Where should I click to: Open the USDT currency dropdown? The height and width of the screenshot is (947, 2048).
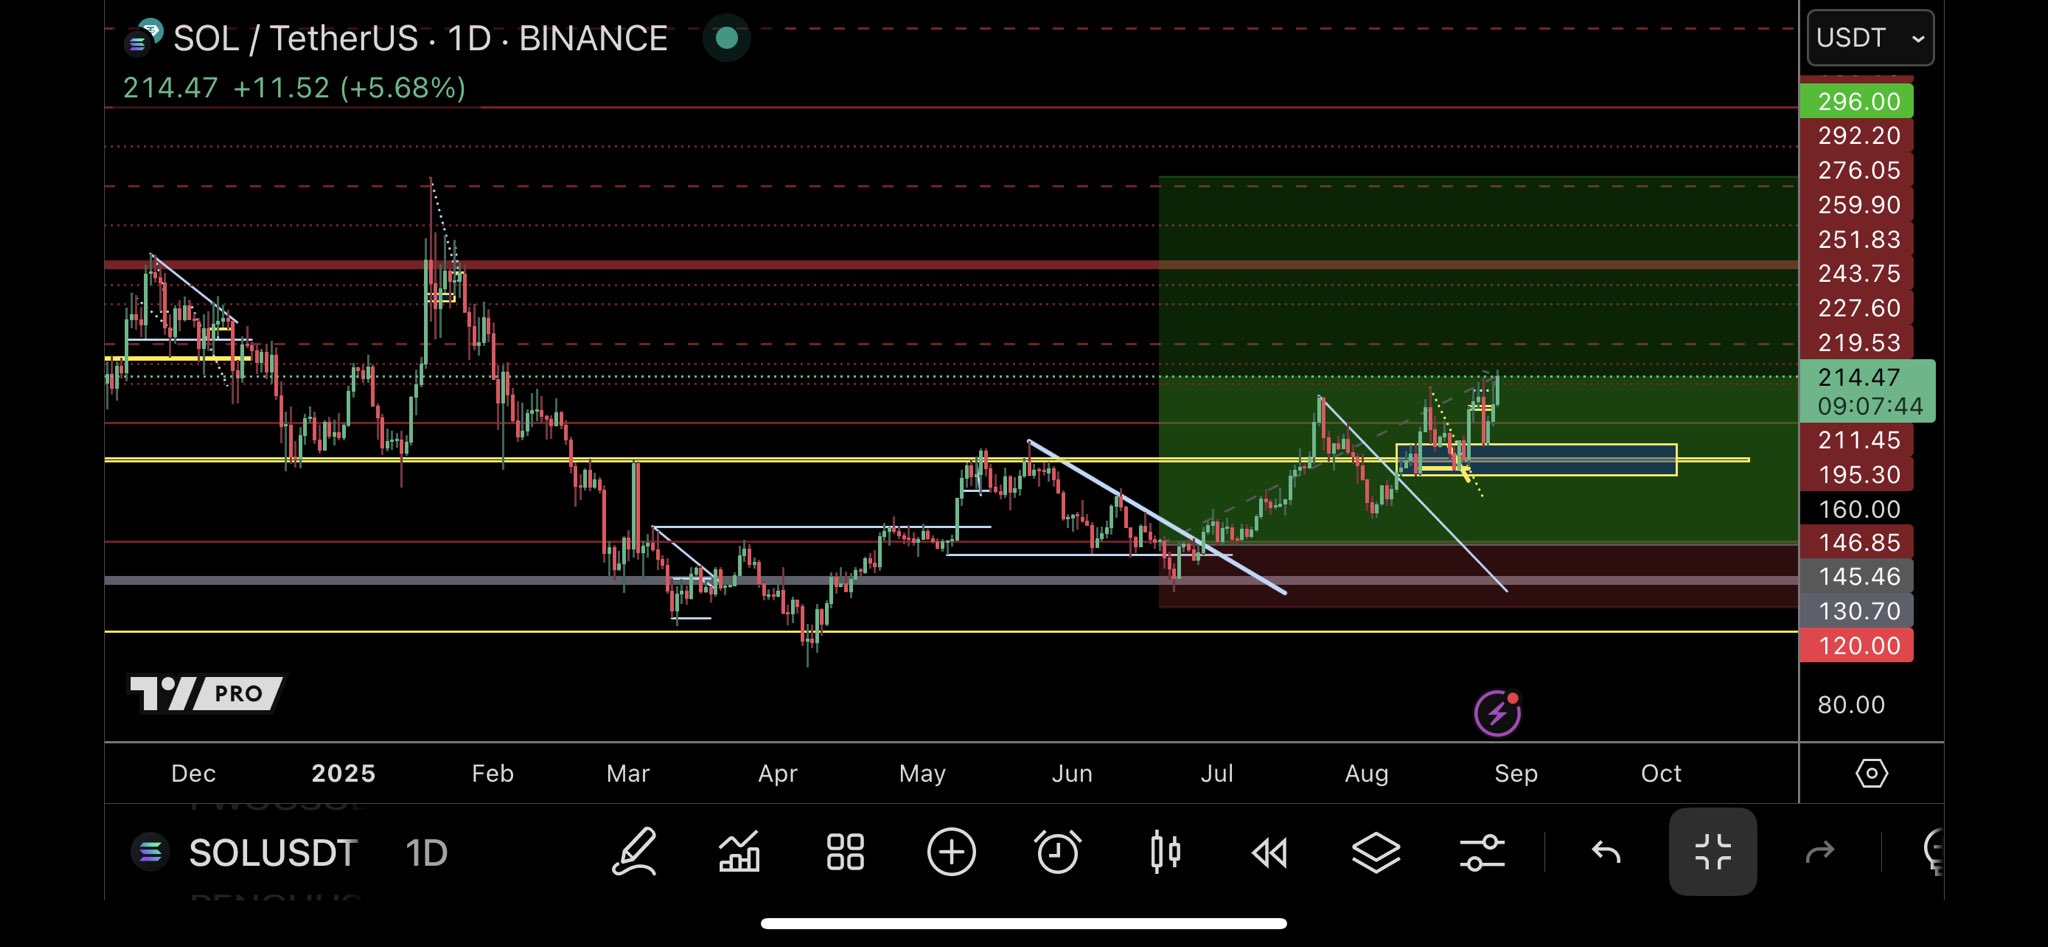click(1870, 38)
